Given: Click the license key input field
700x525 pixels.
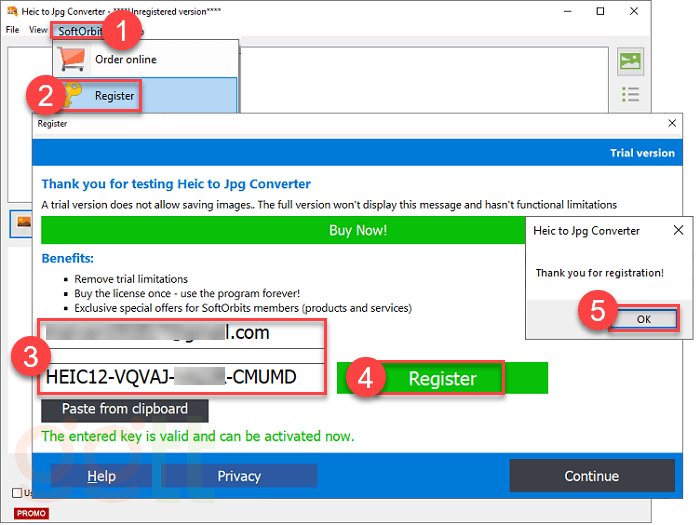Looking at the screenshot, I should (x=184, y=379).
